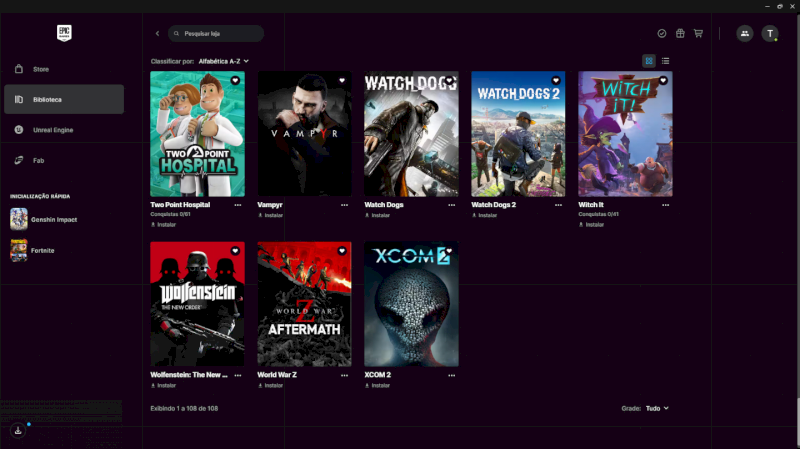Click the Two Point Hospital title
Screen dimensions: 800x449
click(x=180, y=205)
